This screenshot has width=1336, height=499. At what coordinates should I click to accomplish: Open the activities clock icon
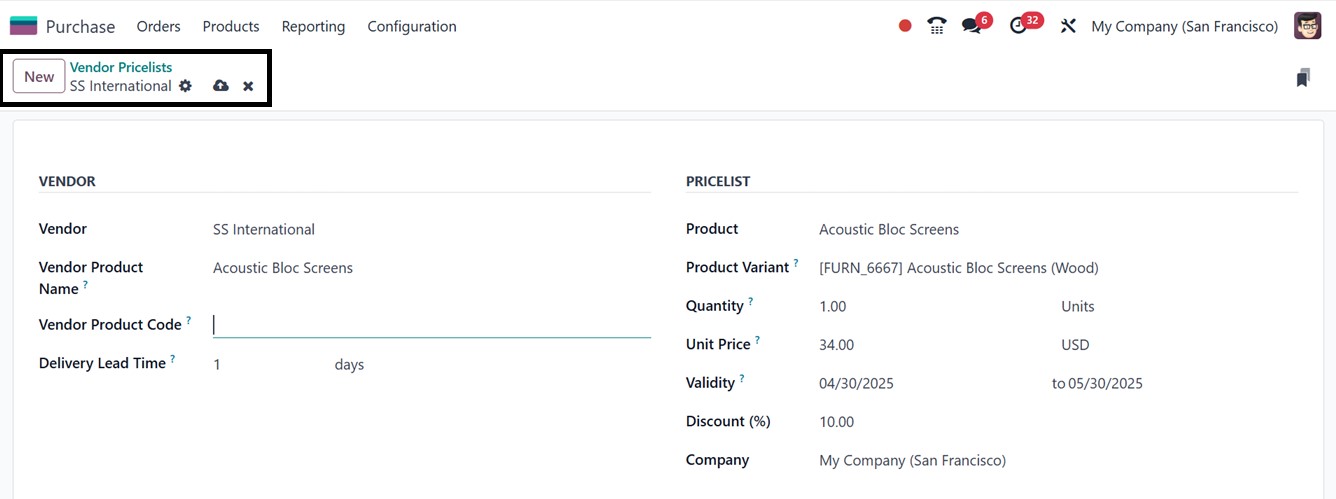[1019, 26]
